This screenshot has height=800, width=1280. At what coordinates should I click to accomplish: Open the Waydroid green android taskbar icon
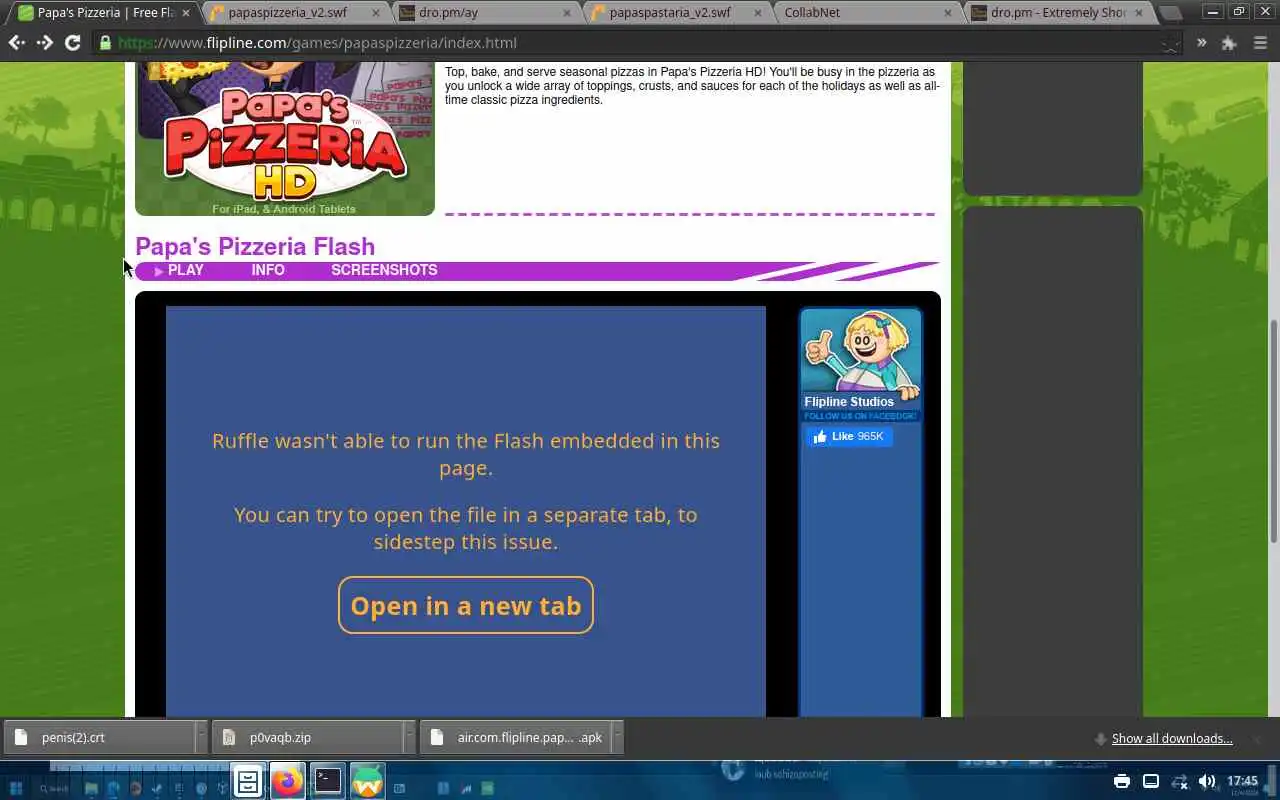pos(368,781)
